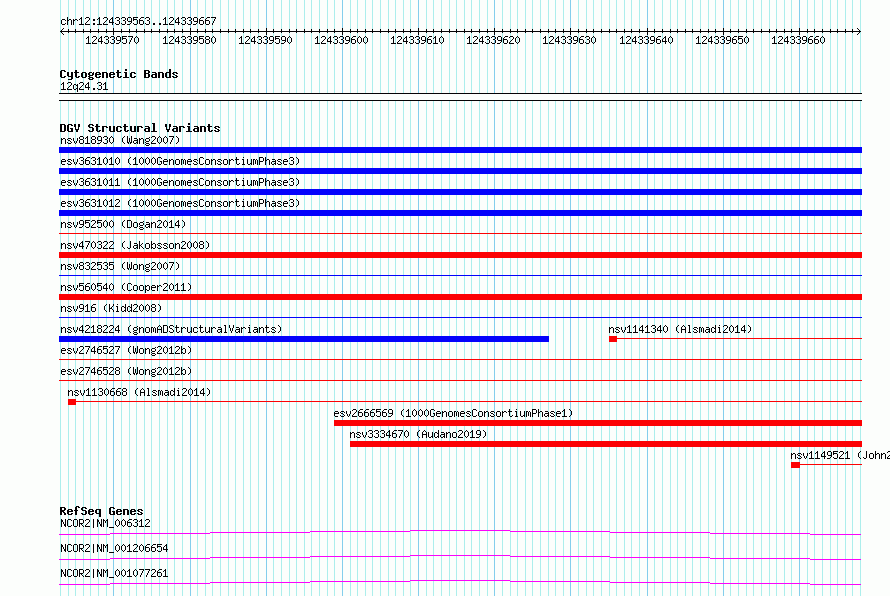This screenshot has width=890, height=596.
Task: Click the red bar under esv2666569
Action: 598,423
